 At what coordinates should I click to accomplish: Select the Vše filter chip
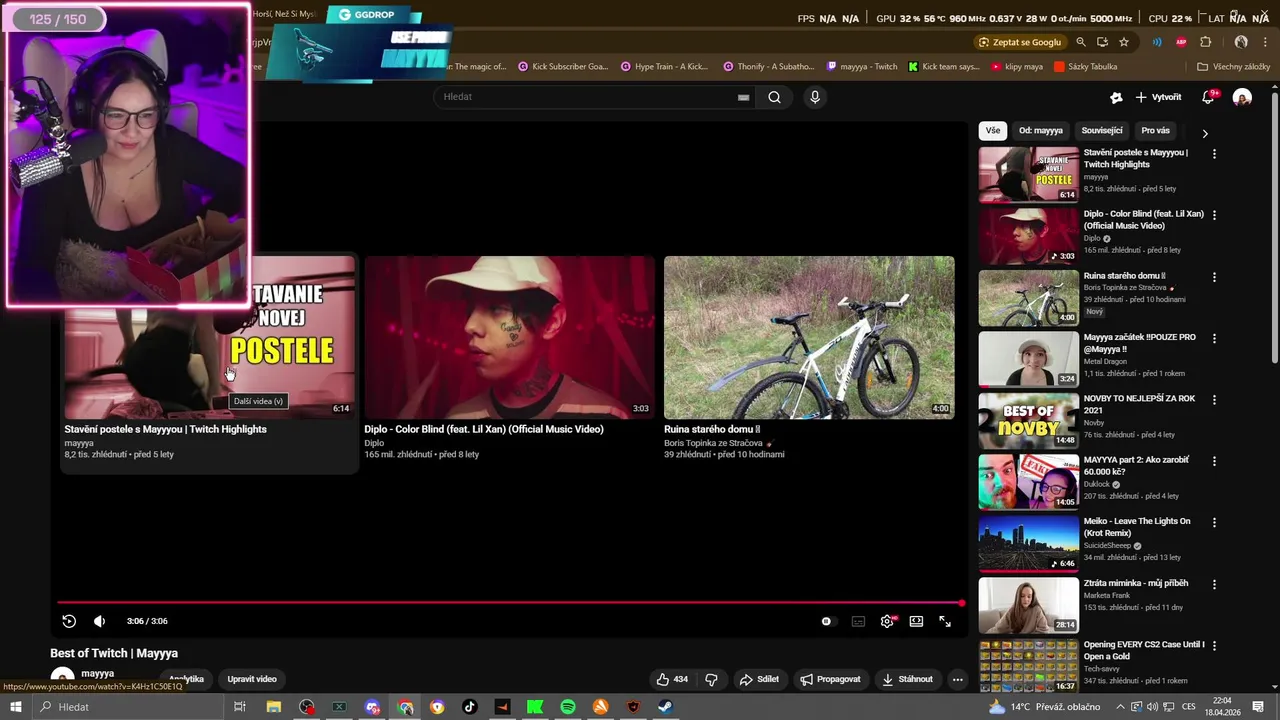(992, 131)
